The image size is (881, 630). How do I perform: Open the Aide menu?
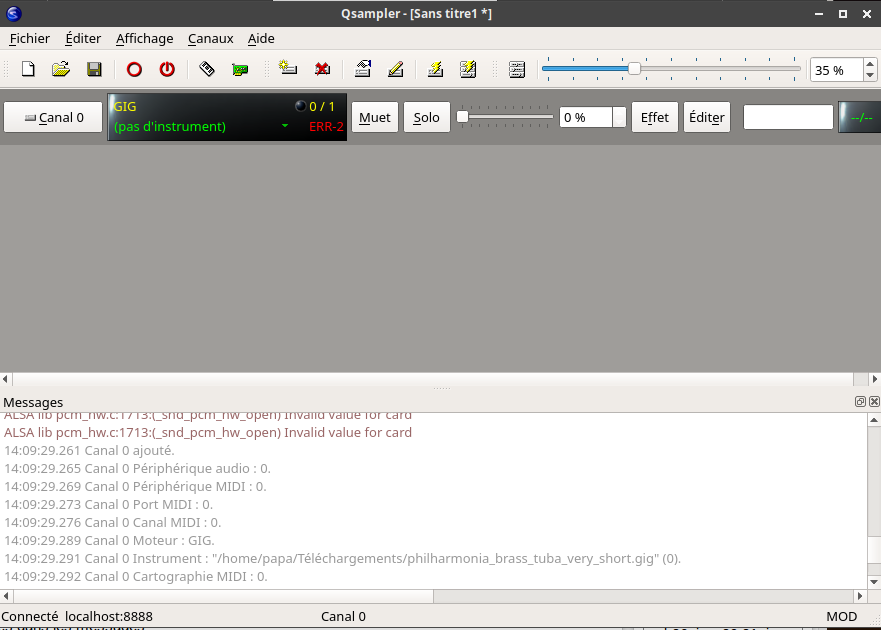[x=261, y=38]
